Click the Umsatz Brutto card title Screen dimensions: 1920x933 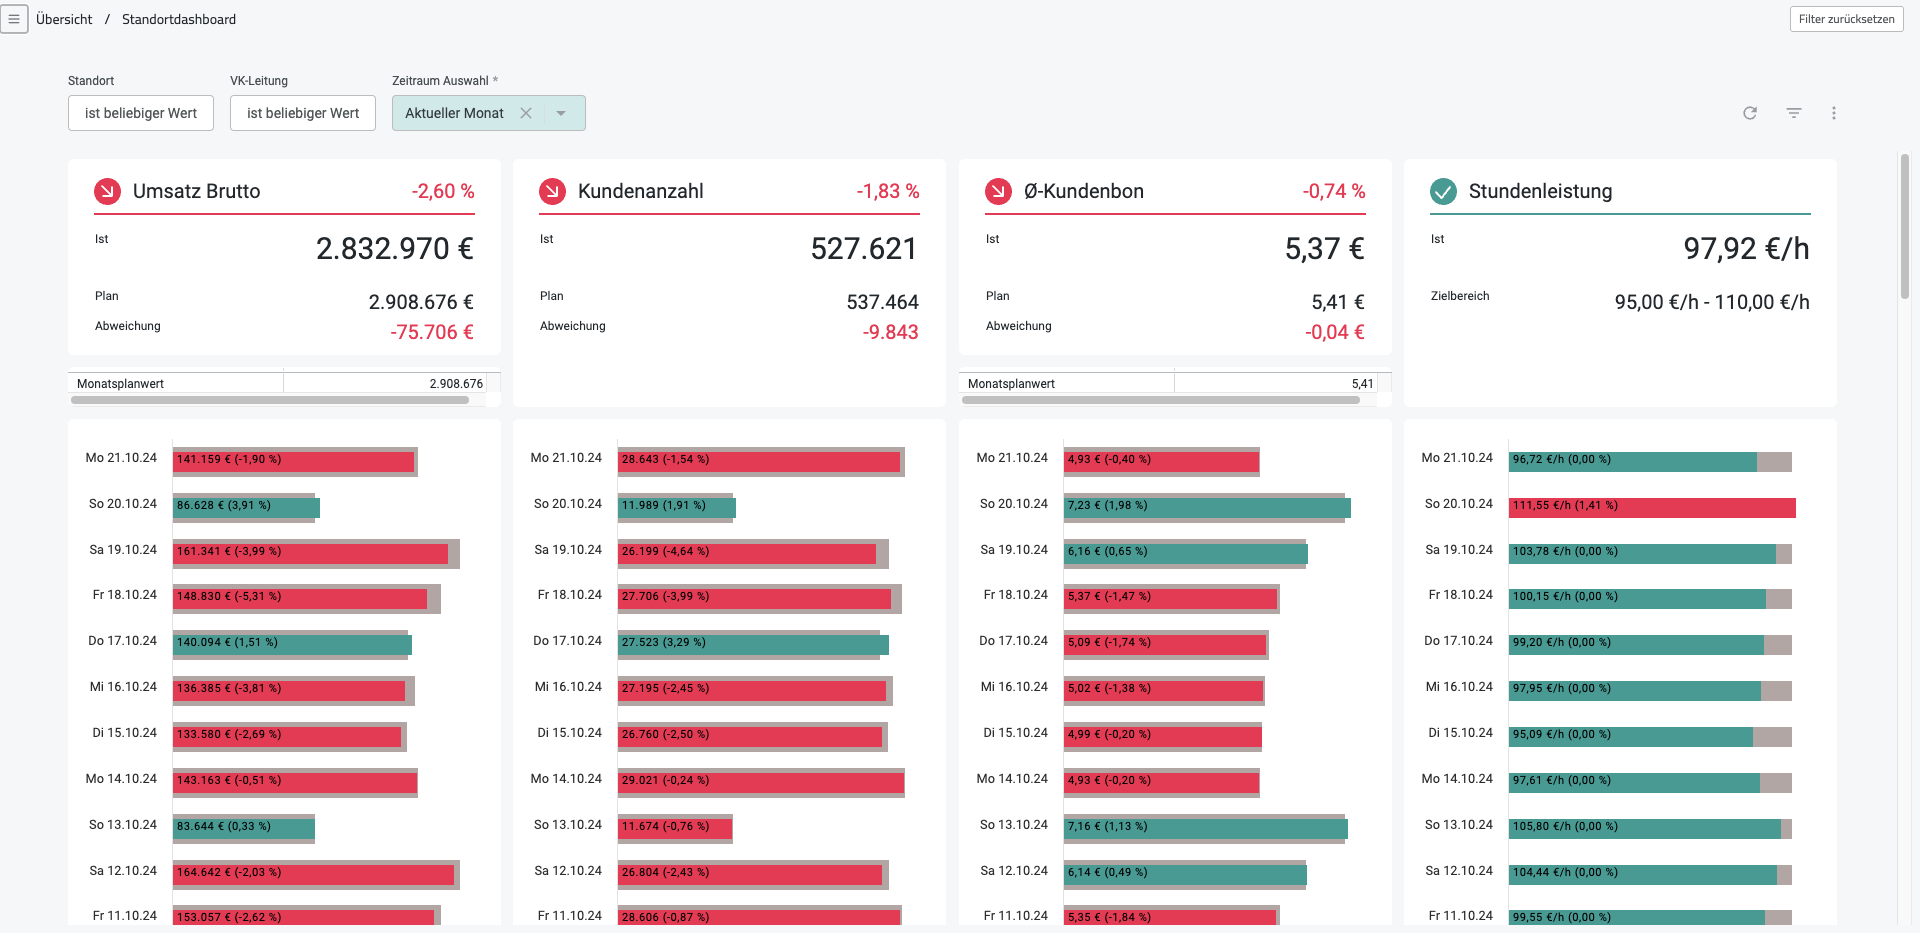pyautogui.click(x=197, y=191)
